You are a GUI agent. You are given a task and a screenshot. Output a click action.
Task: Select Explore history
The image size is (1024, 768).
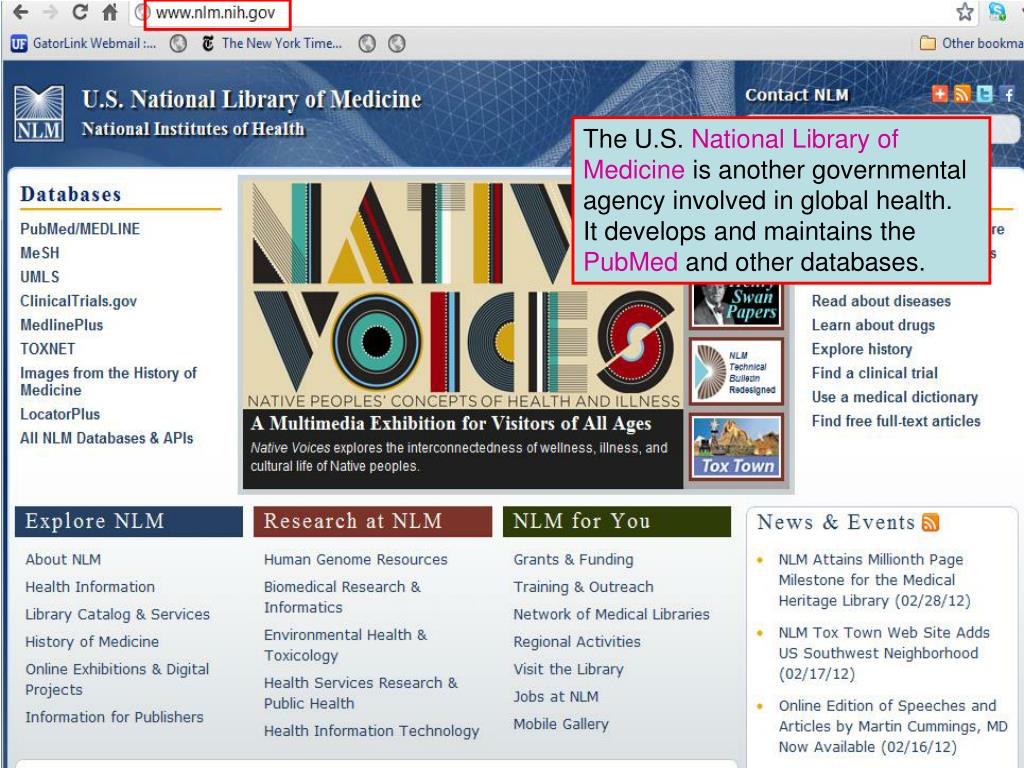(x=862, y=349)
